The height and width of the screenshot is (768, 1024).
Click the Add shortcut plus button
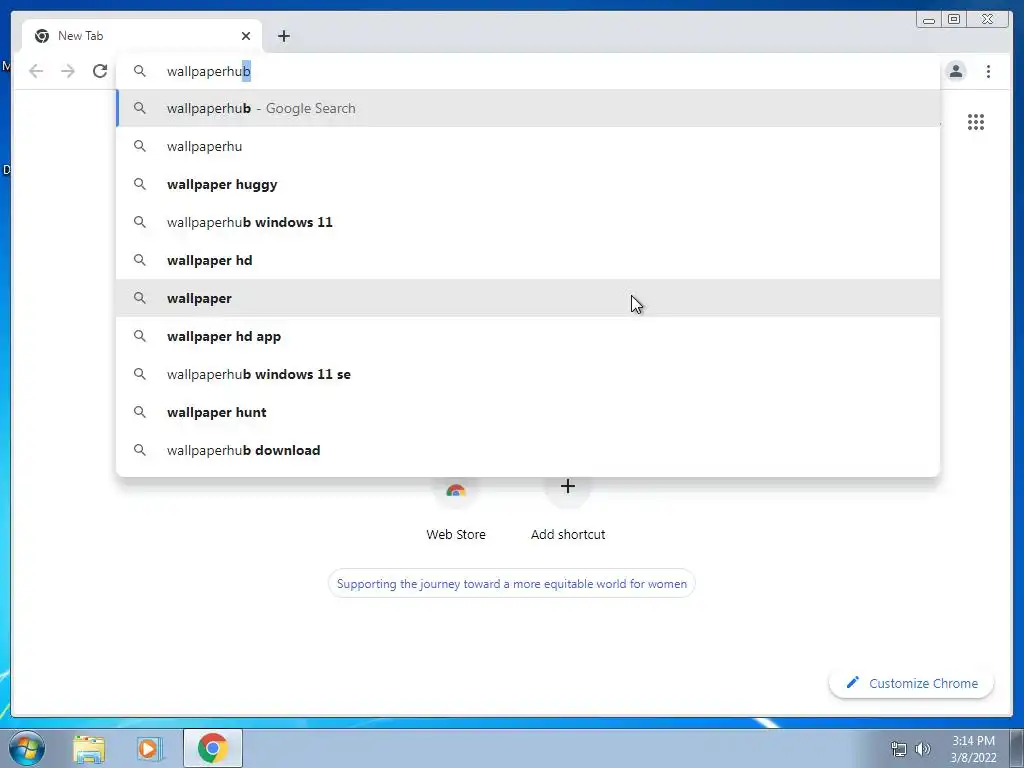(568, 487)
